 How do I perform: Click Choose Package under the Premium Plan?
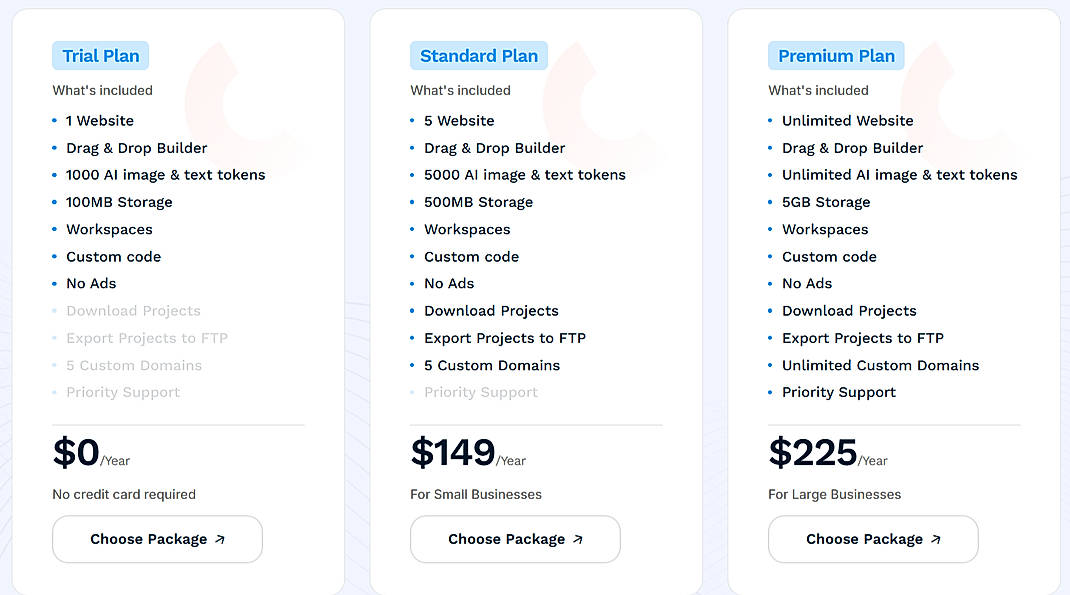point(873,538)
